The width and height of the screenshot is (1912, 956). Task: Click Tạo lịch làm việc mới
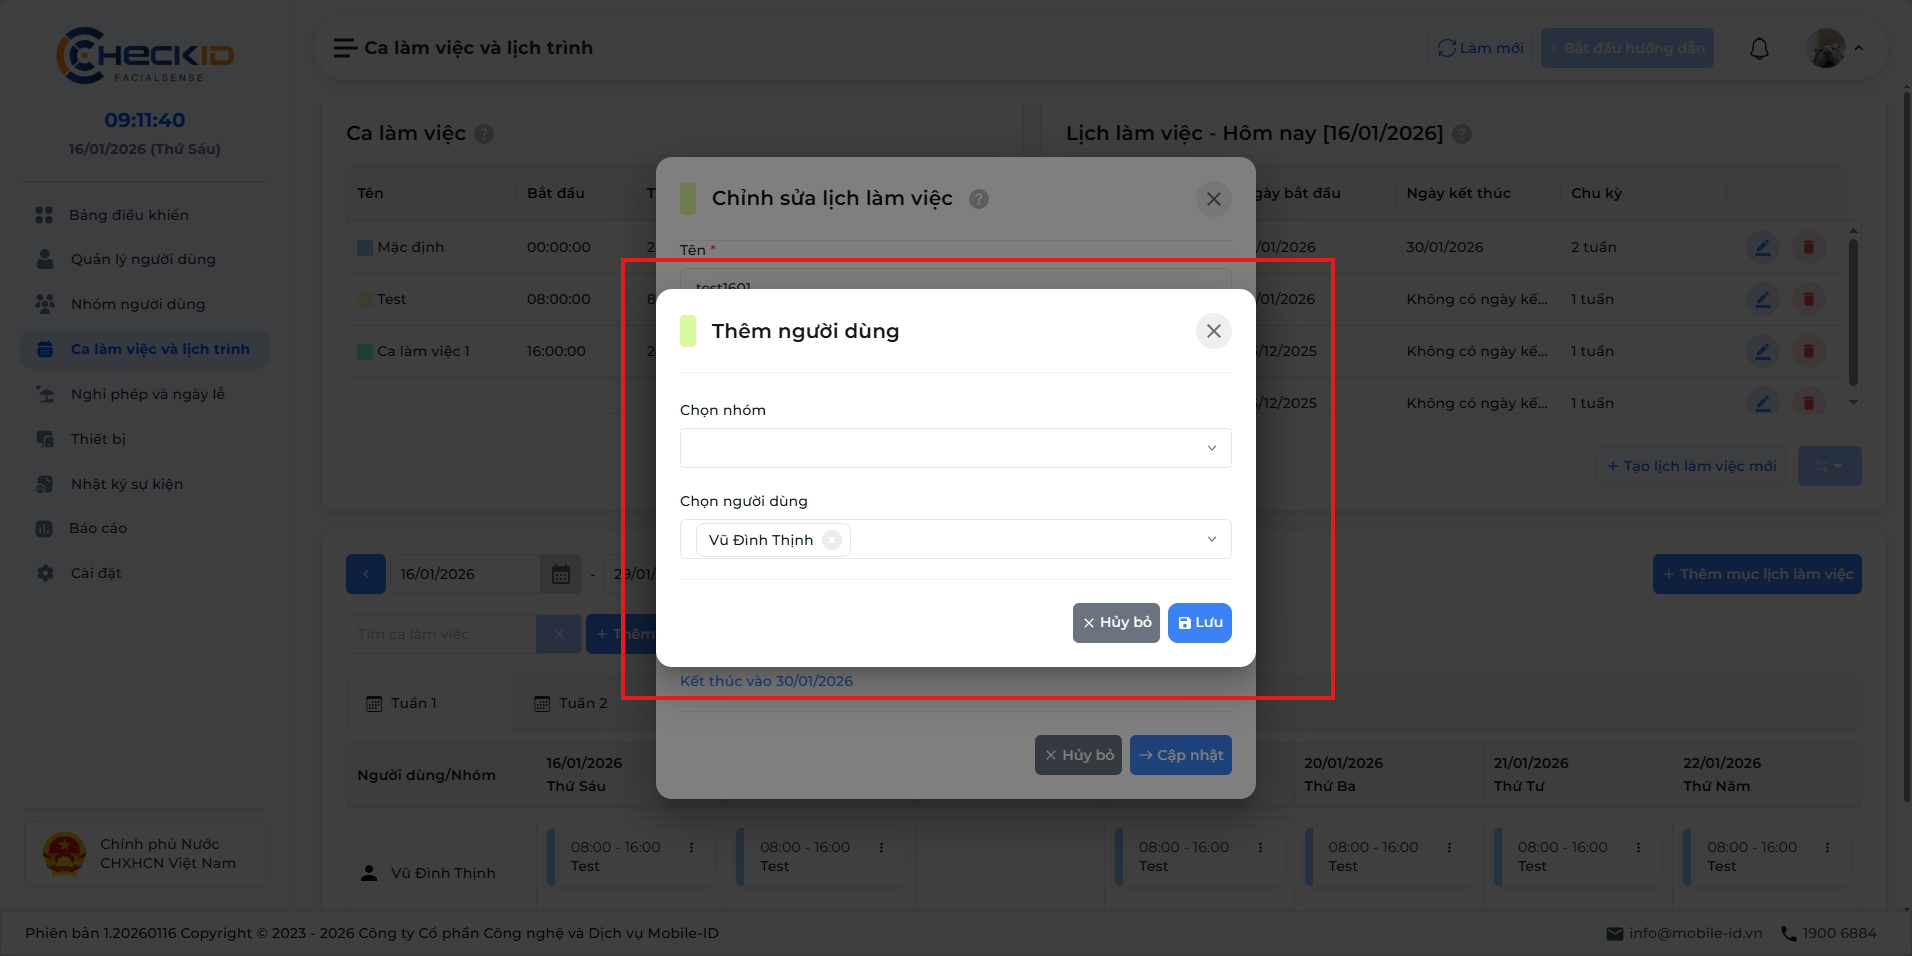(1691, 466)
